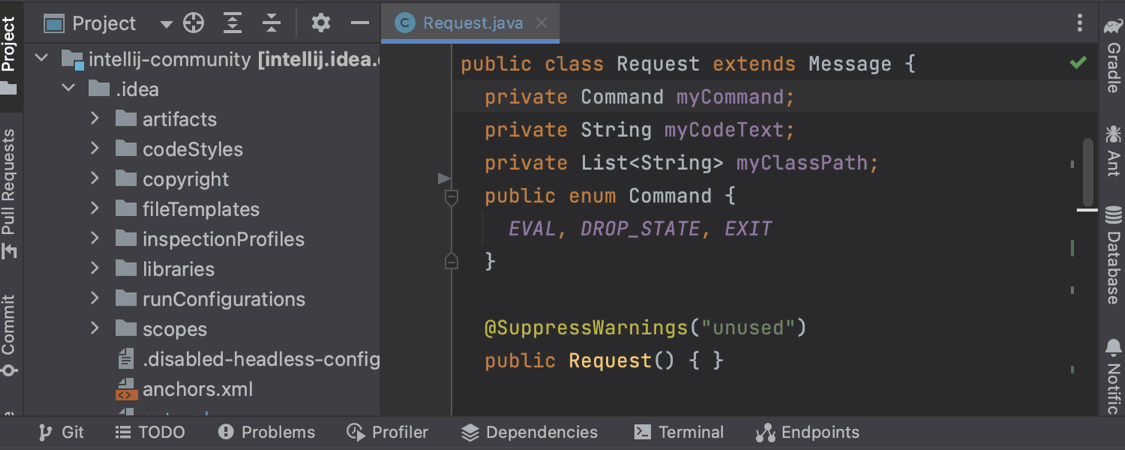Image resolution: width=1125 pixels, height=450 pixels.
Task: Open the Database side panel
Action: (1112, 255)
